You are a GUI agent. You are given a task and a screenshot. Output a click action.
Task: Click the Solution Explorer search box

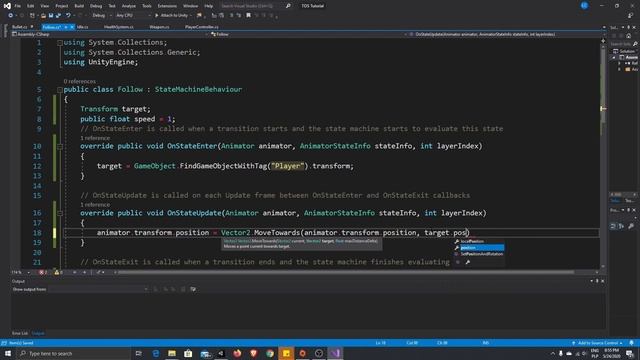(x=624, y=44)
